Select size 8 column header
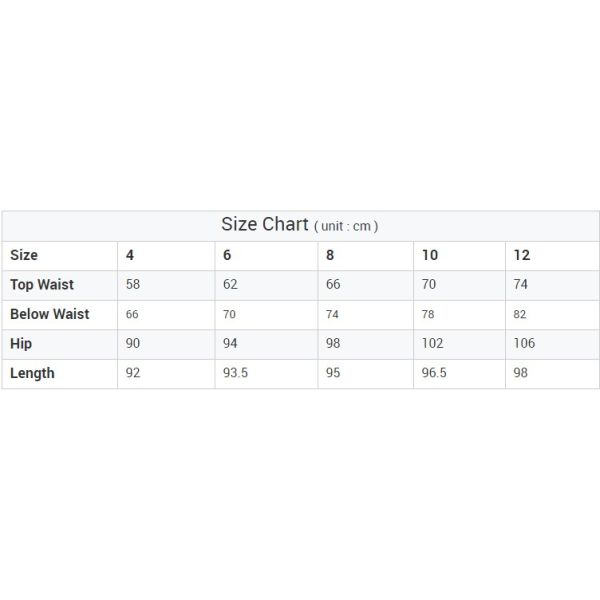The image size is (600, 600). (x=330, y=255)
